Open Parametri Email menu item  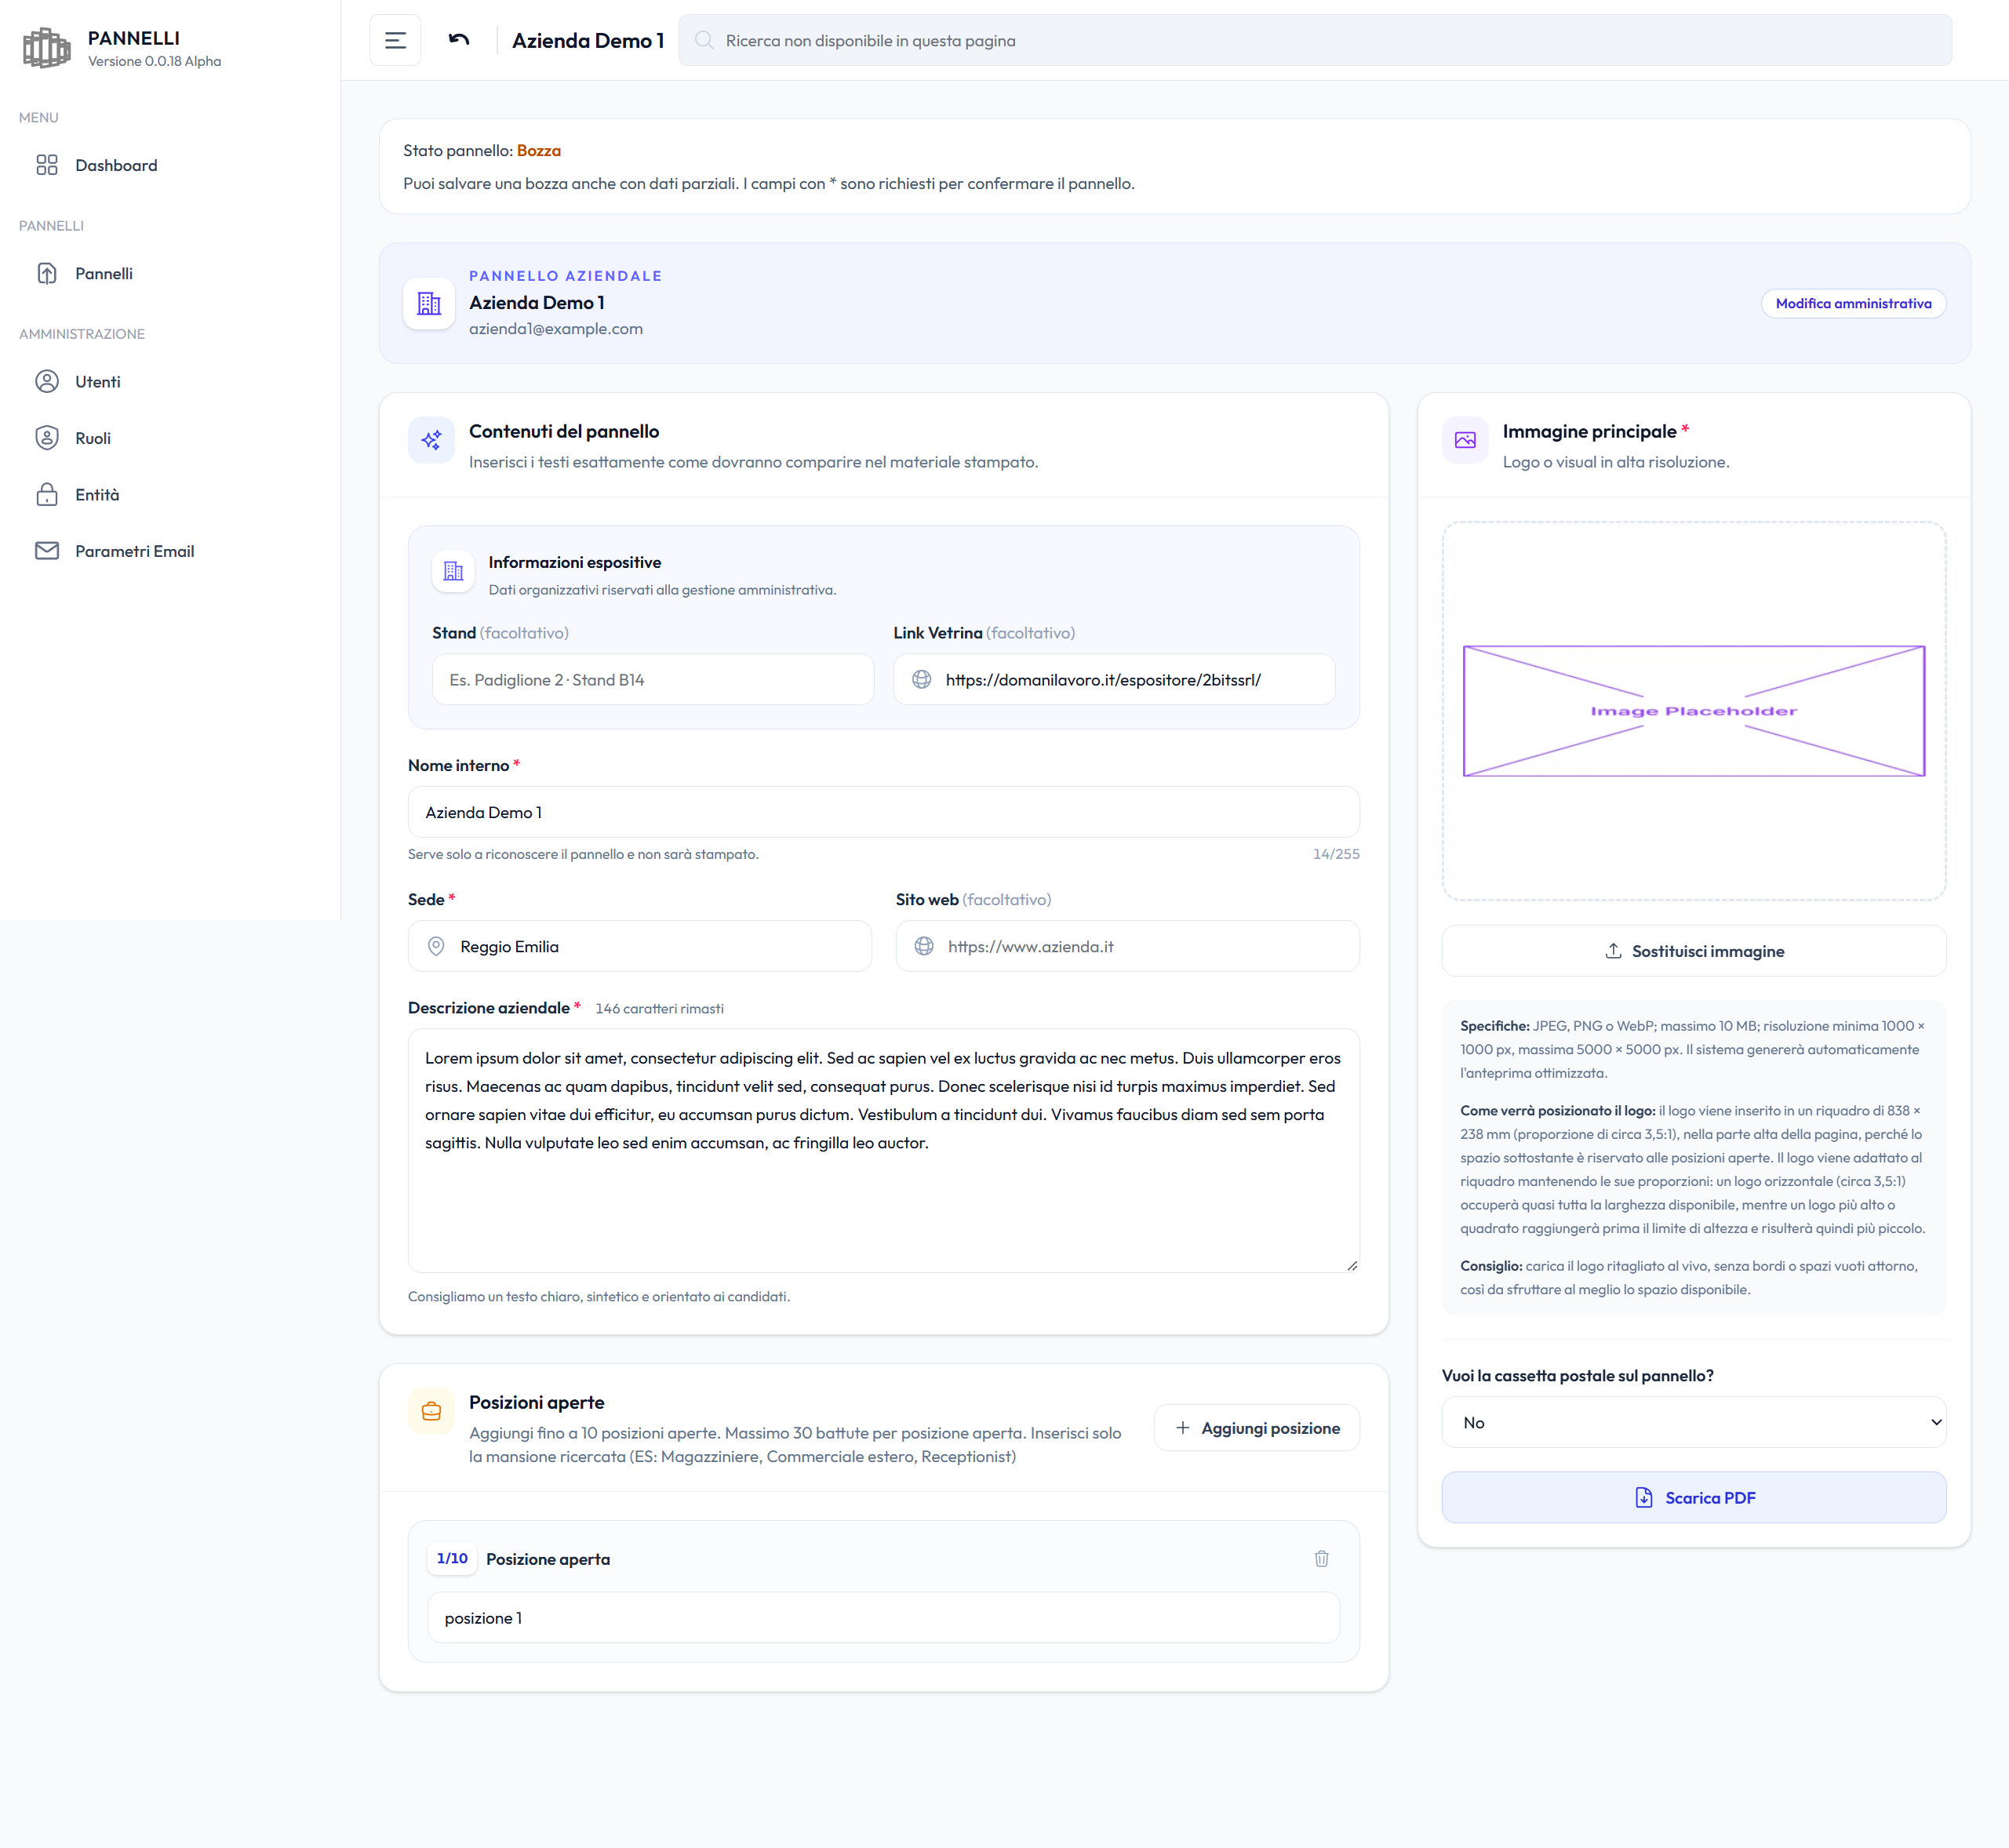170,551
